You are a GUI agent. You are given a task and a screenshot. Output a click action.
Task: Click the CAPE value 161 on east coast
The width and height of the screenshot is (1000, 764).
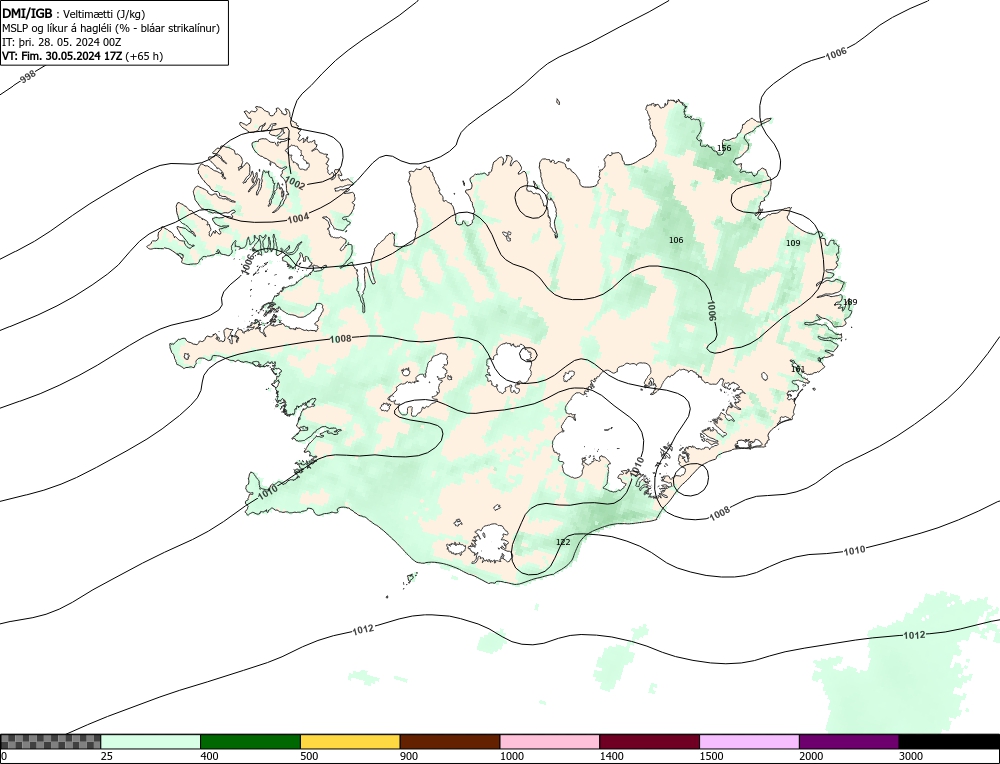point(798,369)
